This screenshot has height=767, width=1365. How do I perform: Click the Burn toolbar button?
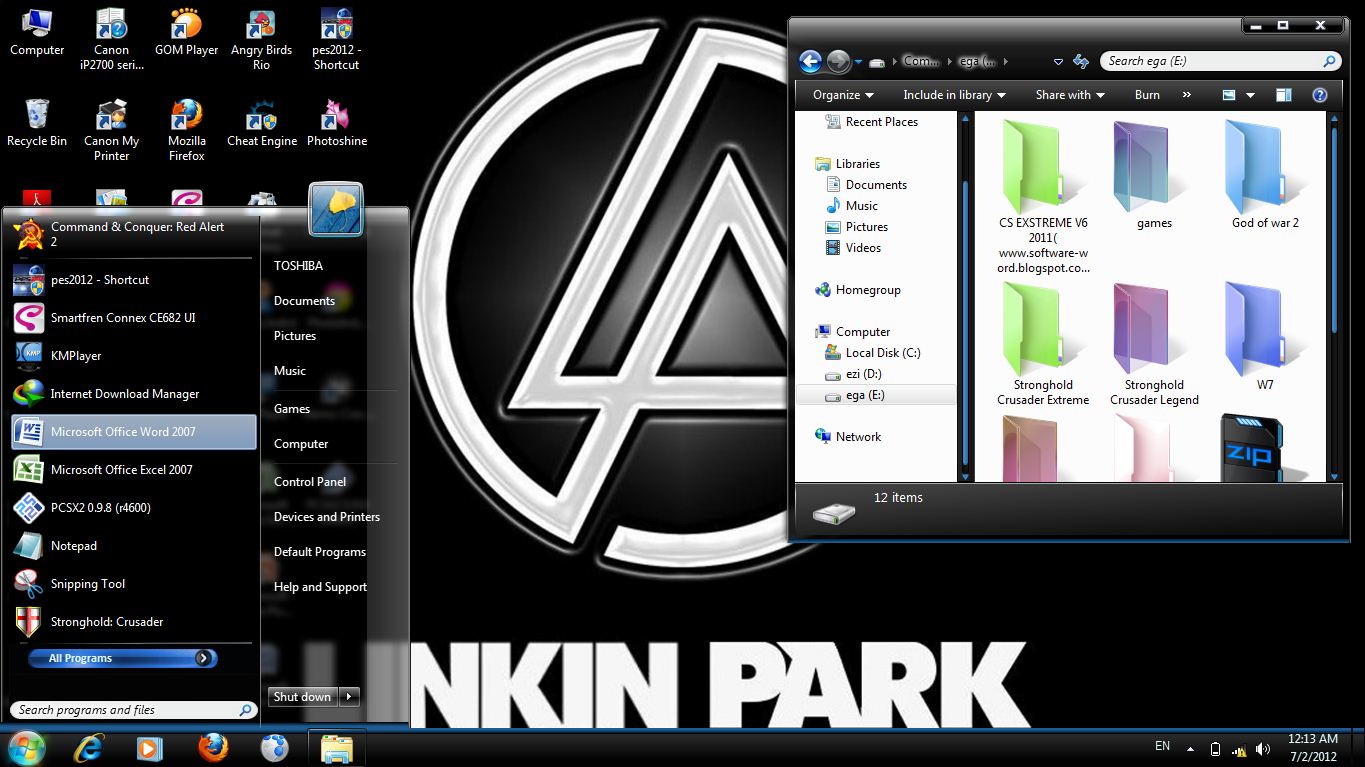click(1147, 95)
